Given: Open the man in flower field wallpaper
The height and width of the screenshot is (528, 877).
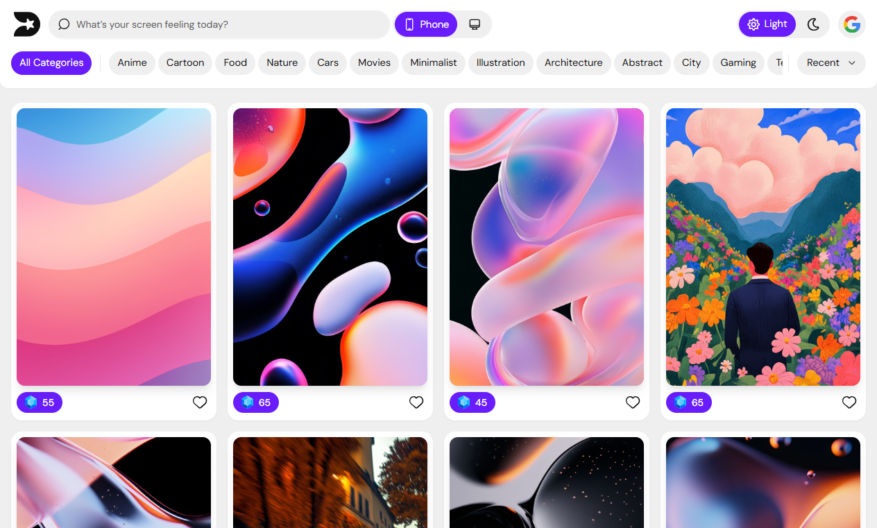Looking at the screenshot, I should pos(763,247).
